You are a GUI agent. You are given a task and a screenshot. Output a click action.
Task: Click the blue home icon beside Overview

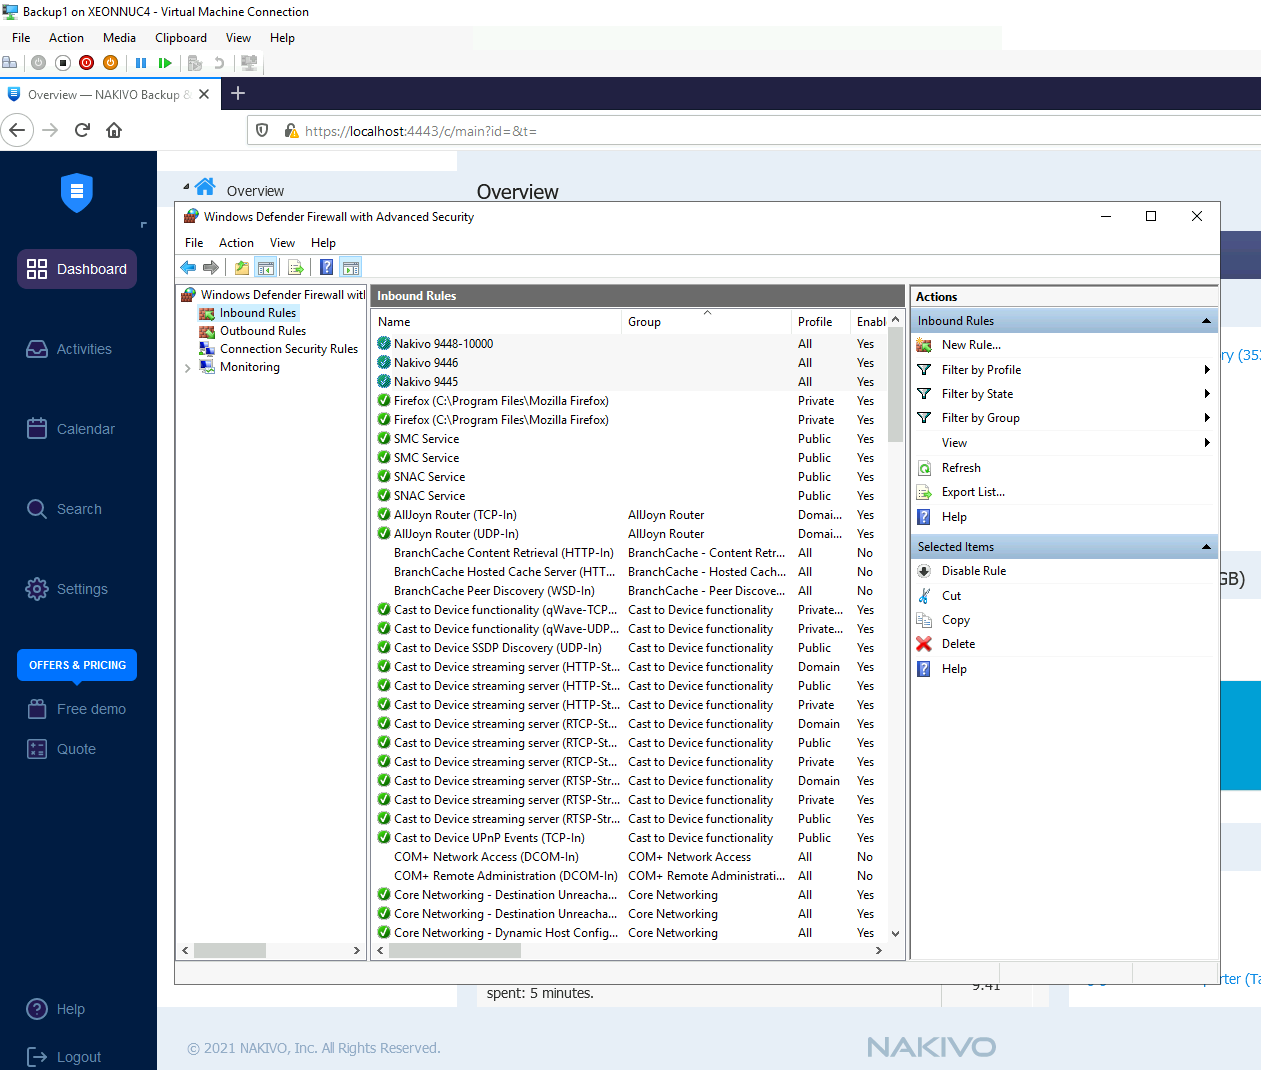tap(206, 187)
